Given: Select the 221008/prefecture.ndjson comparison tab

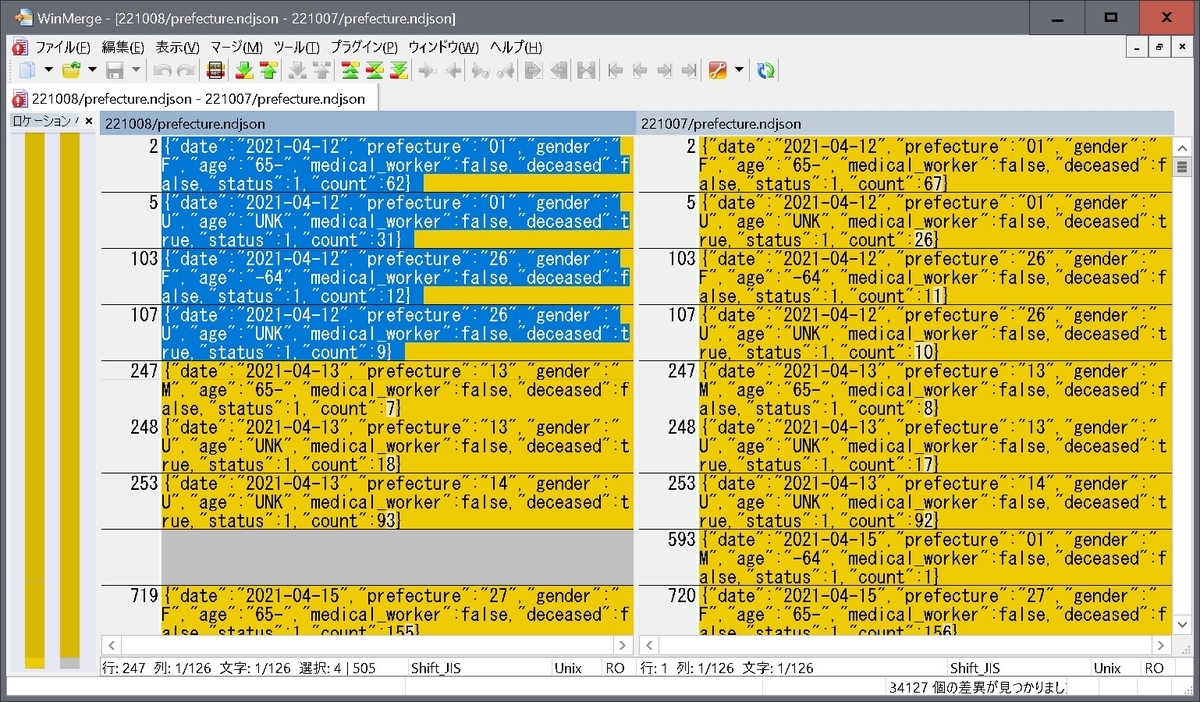Looking at the screenshot, I should point(191,98).
